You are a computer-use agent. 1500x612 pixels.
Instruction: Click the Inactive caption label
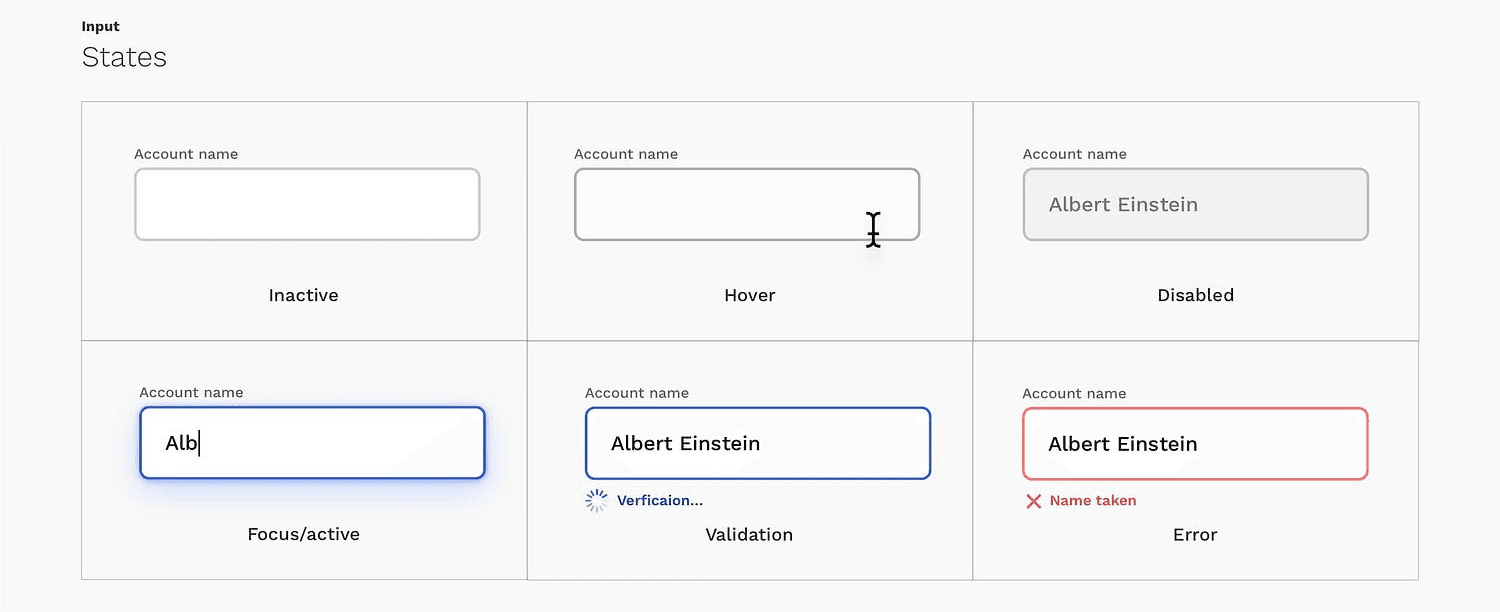tap(303, 295)
